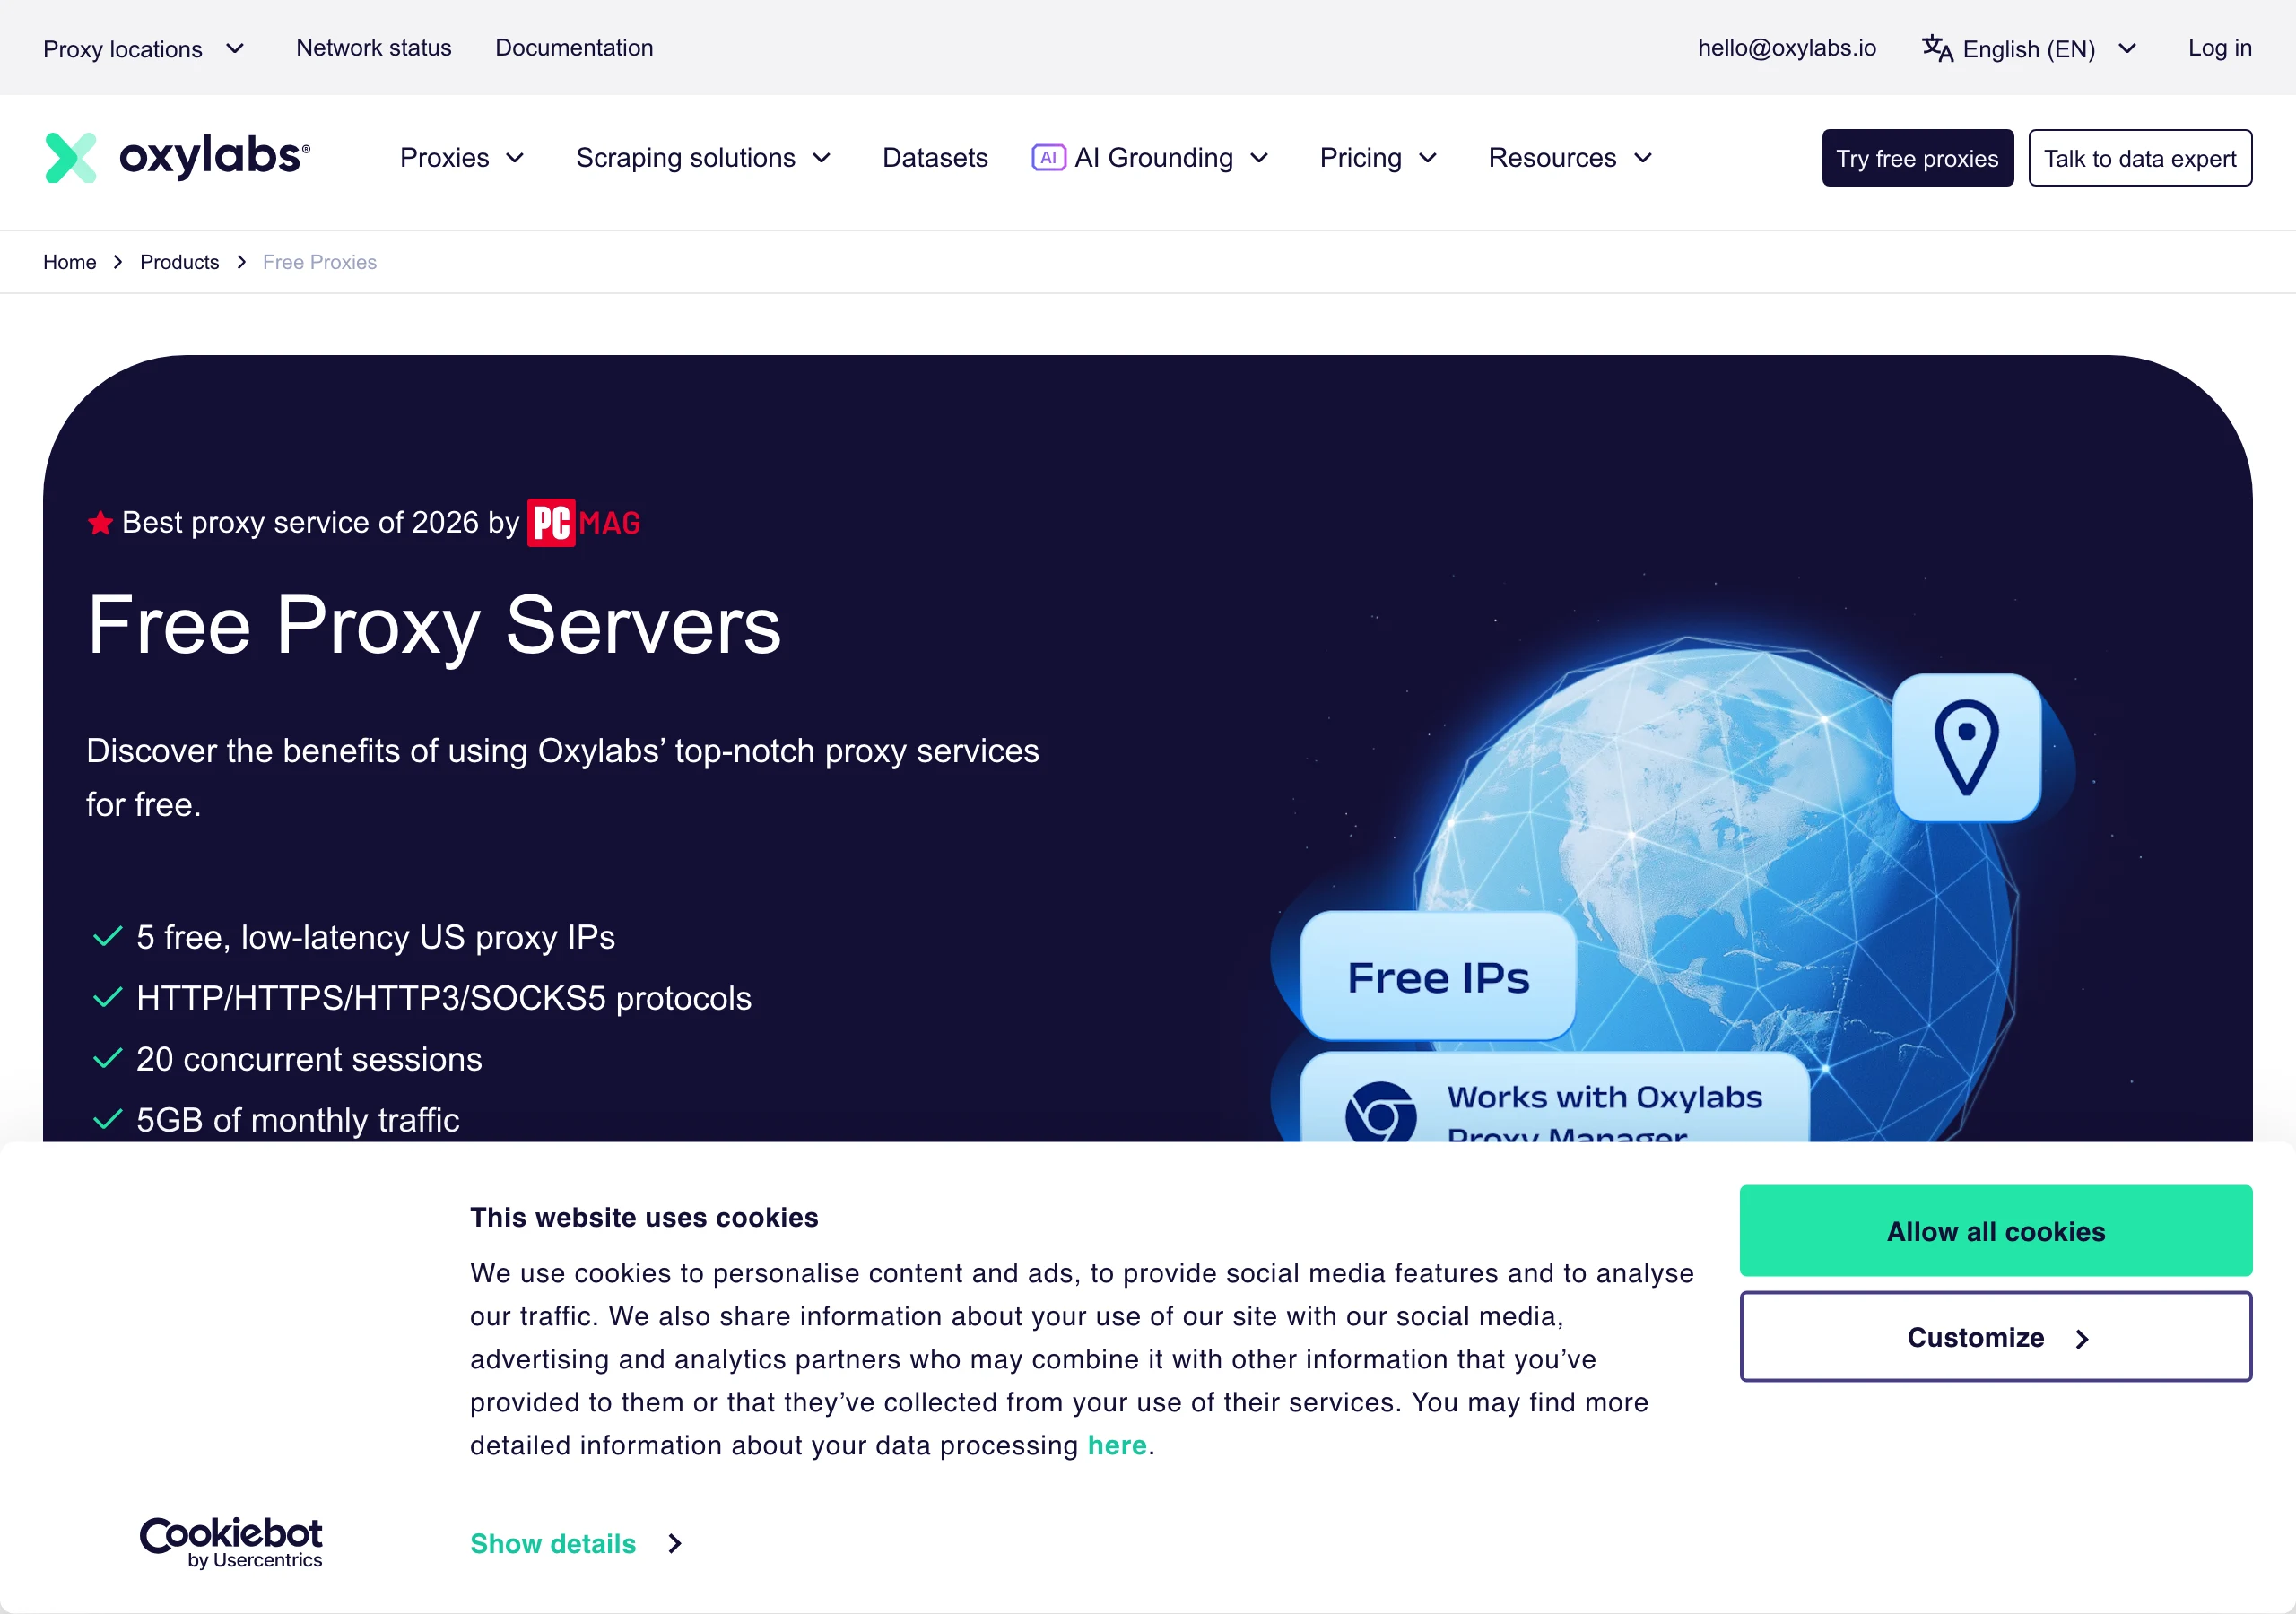Click the language translate icon

click(1937, 48)
